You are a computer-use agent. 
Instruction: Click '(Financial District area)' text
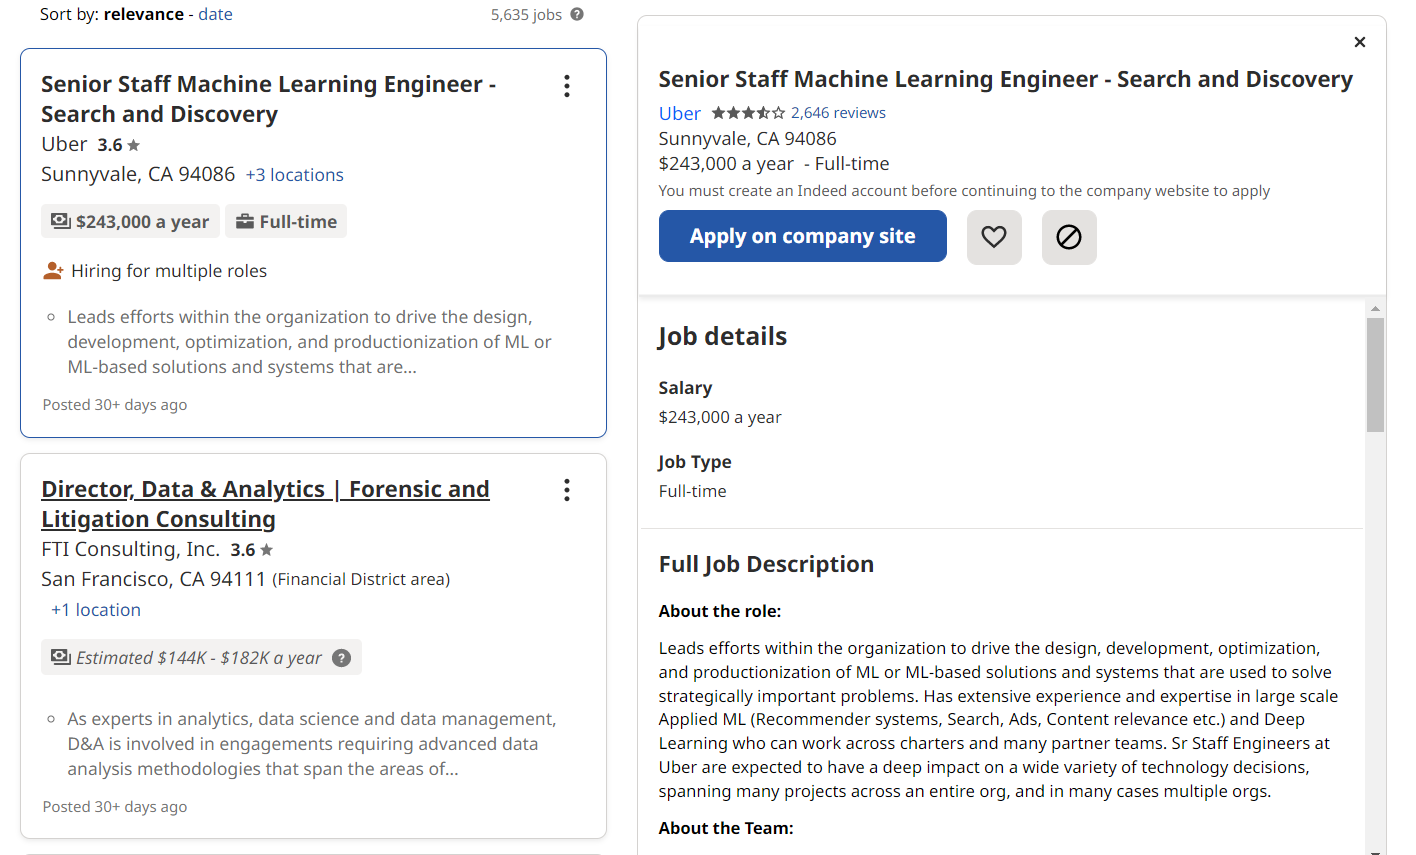coord(361,580)
